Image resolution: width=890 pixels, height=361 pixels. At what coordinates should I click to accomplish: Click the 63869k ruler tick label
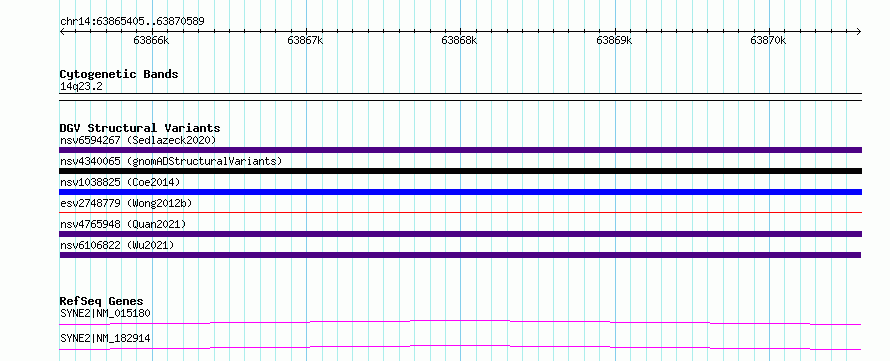tap(614, 40)
